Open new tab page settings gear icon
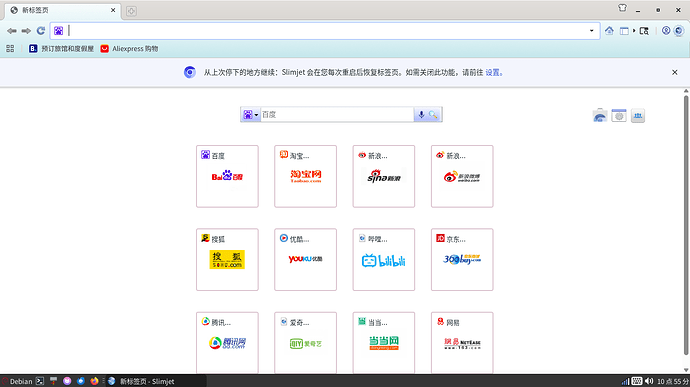The image size is (690, 387). click(x=619, y=115)
